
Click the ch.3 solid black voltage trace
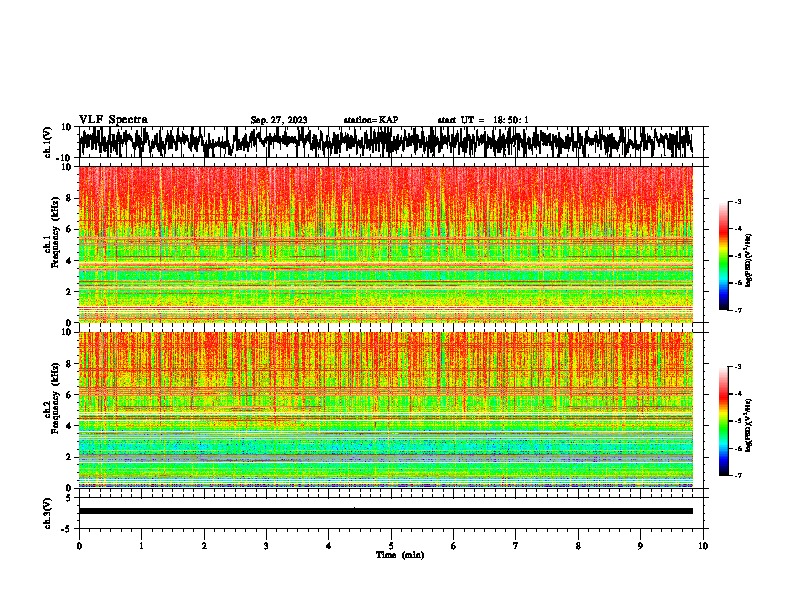coord(385,511)
